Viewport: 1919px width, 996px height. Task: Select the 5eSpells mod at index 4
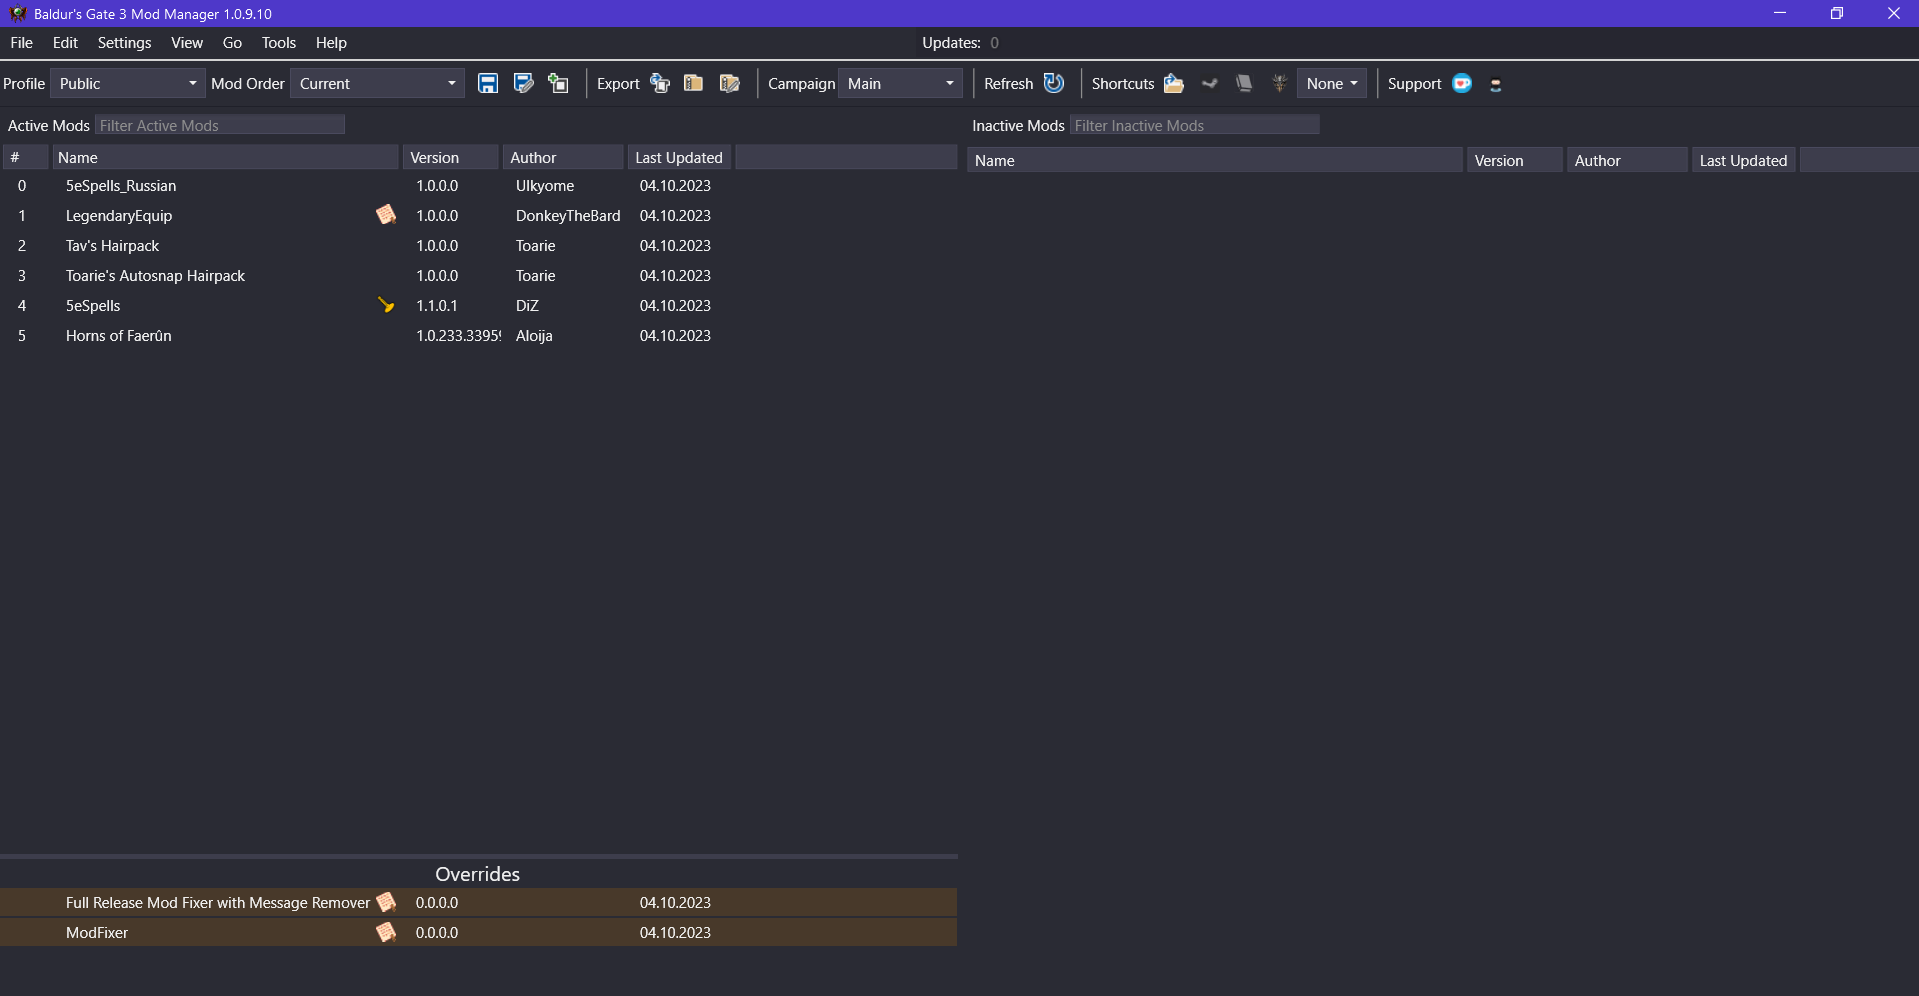point(479,306)
